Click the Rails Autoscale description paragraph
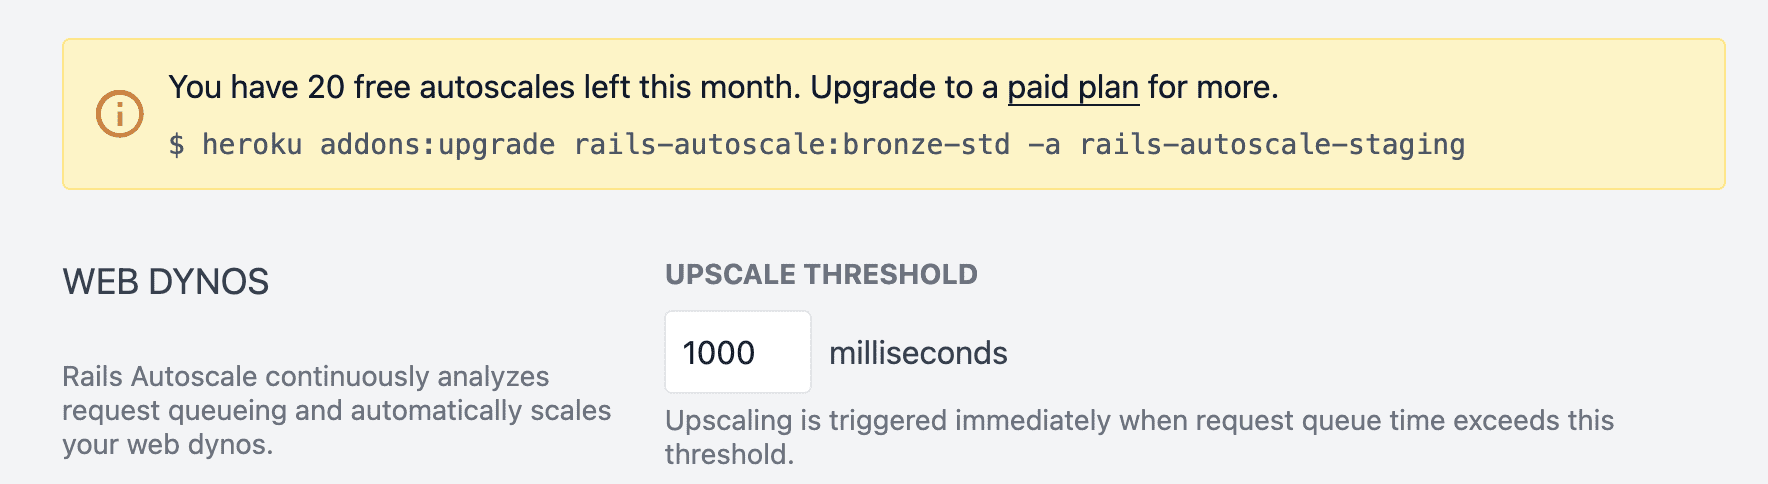This screenshot has height=484, width=1768. tap(306, 376)
